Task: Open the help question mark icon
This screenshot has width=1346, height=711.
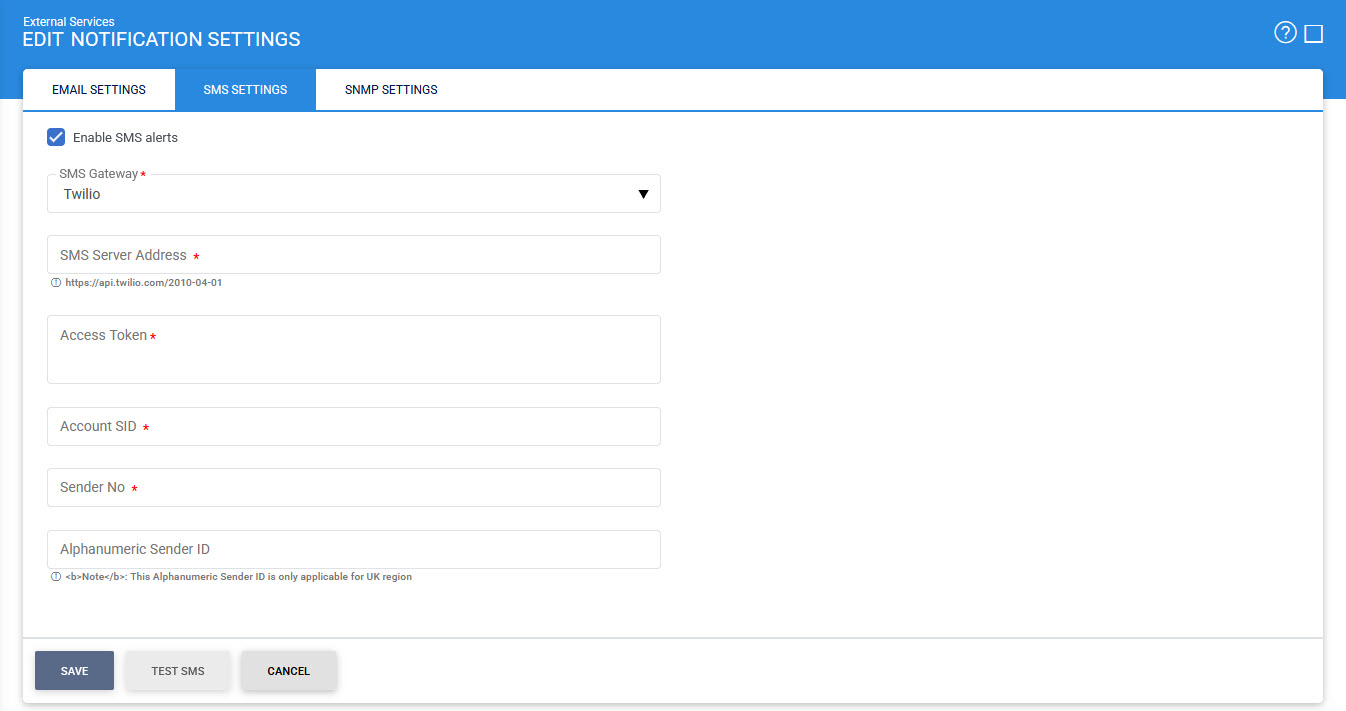Action: click(x=1284, y=33)
